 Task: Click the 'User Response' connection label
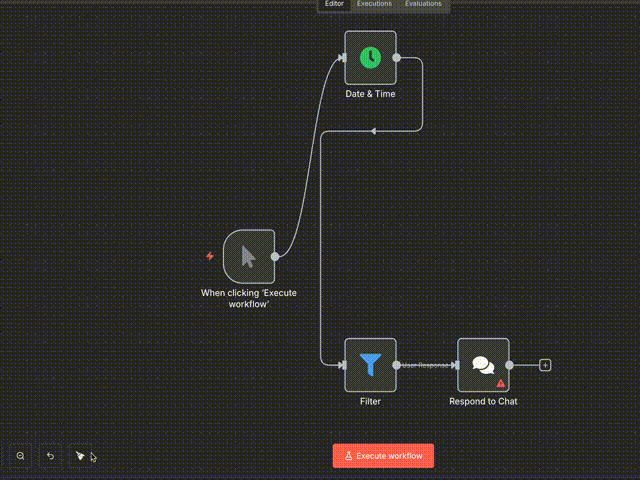pos(425,365)
